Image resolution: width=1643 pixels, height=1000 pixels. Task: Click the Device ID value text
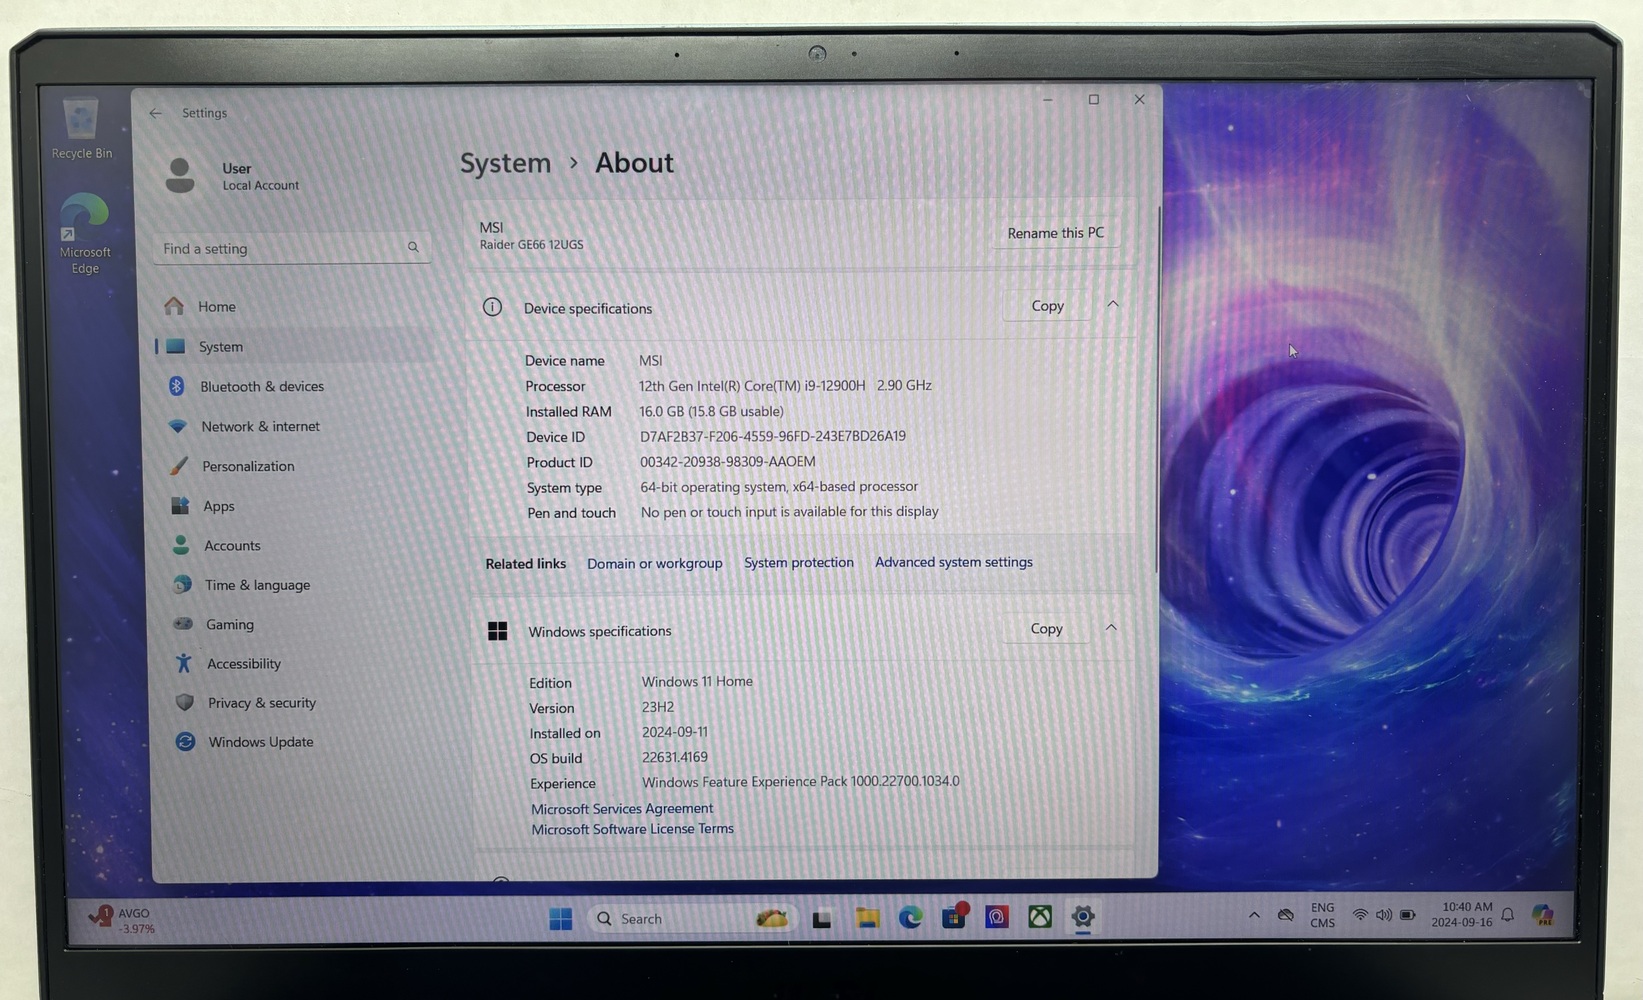coord(773,436)
